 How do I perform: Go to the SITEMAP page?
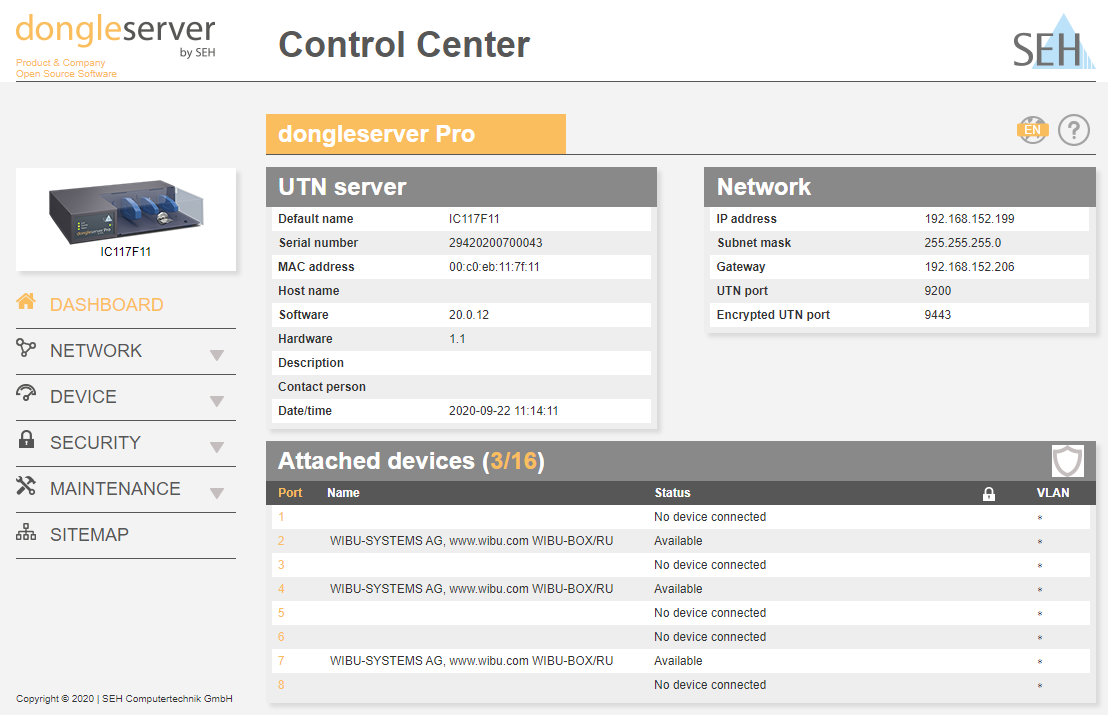point(89,535)
